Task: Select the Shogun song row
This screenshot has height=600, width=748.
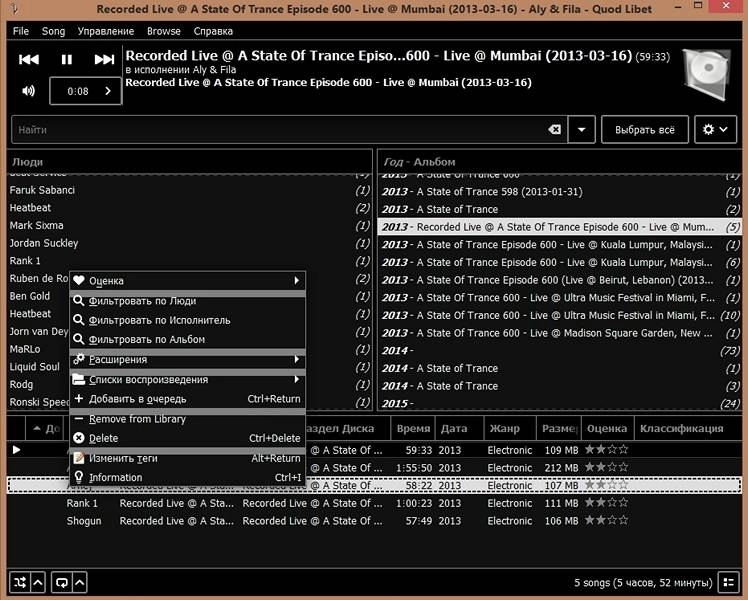Action: (374, 520)
